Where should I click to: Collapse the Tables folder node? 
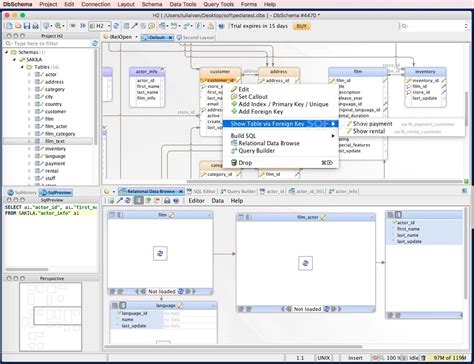tap(22, 67)
